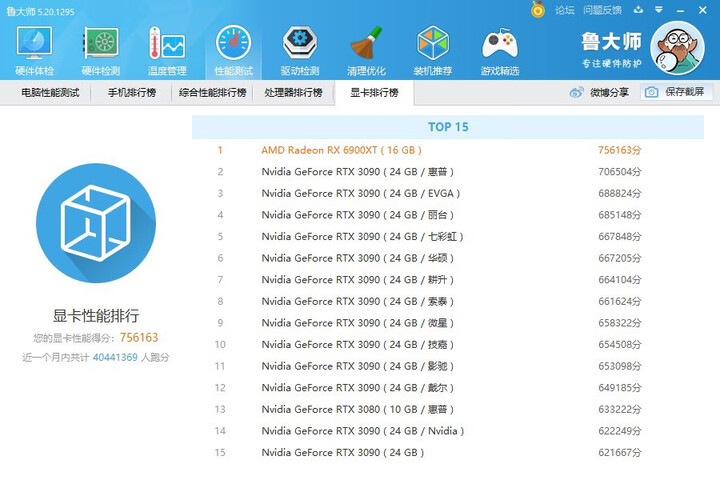
Task: Click the 显卡性能排行 heading
Action: coord(96,316)
